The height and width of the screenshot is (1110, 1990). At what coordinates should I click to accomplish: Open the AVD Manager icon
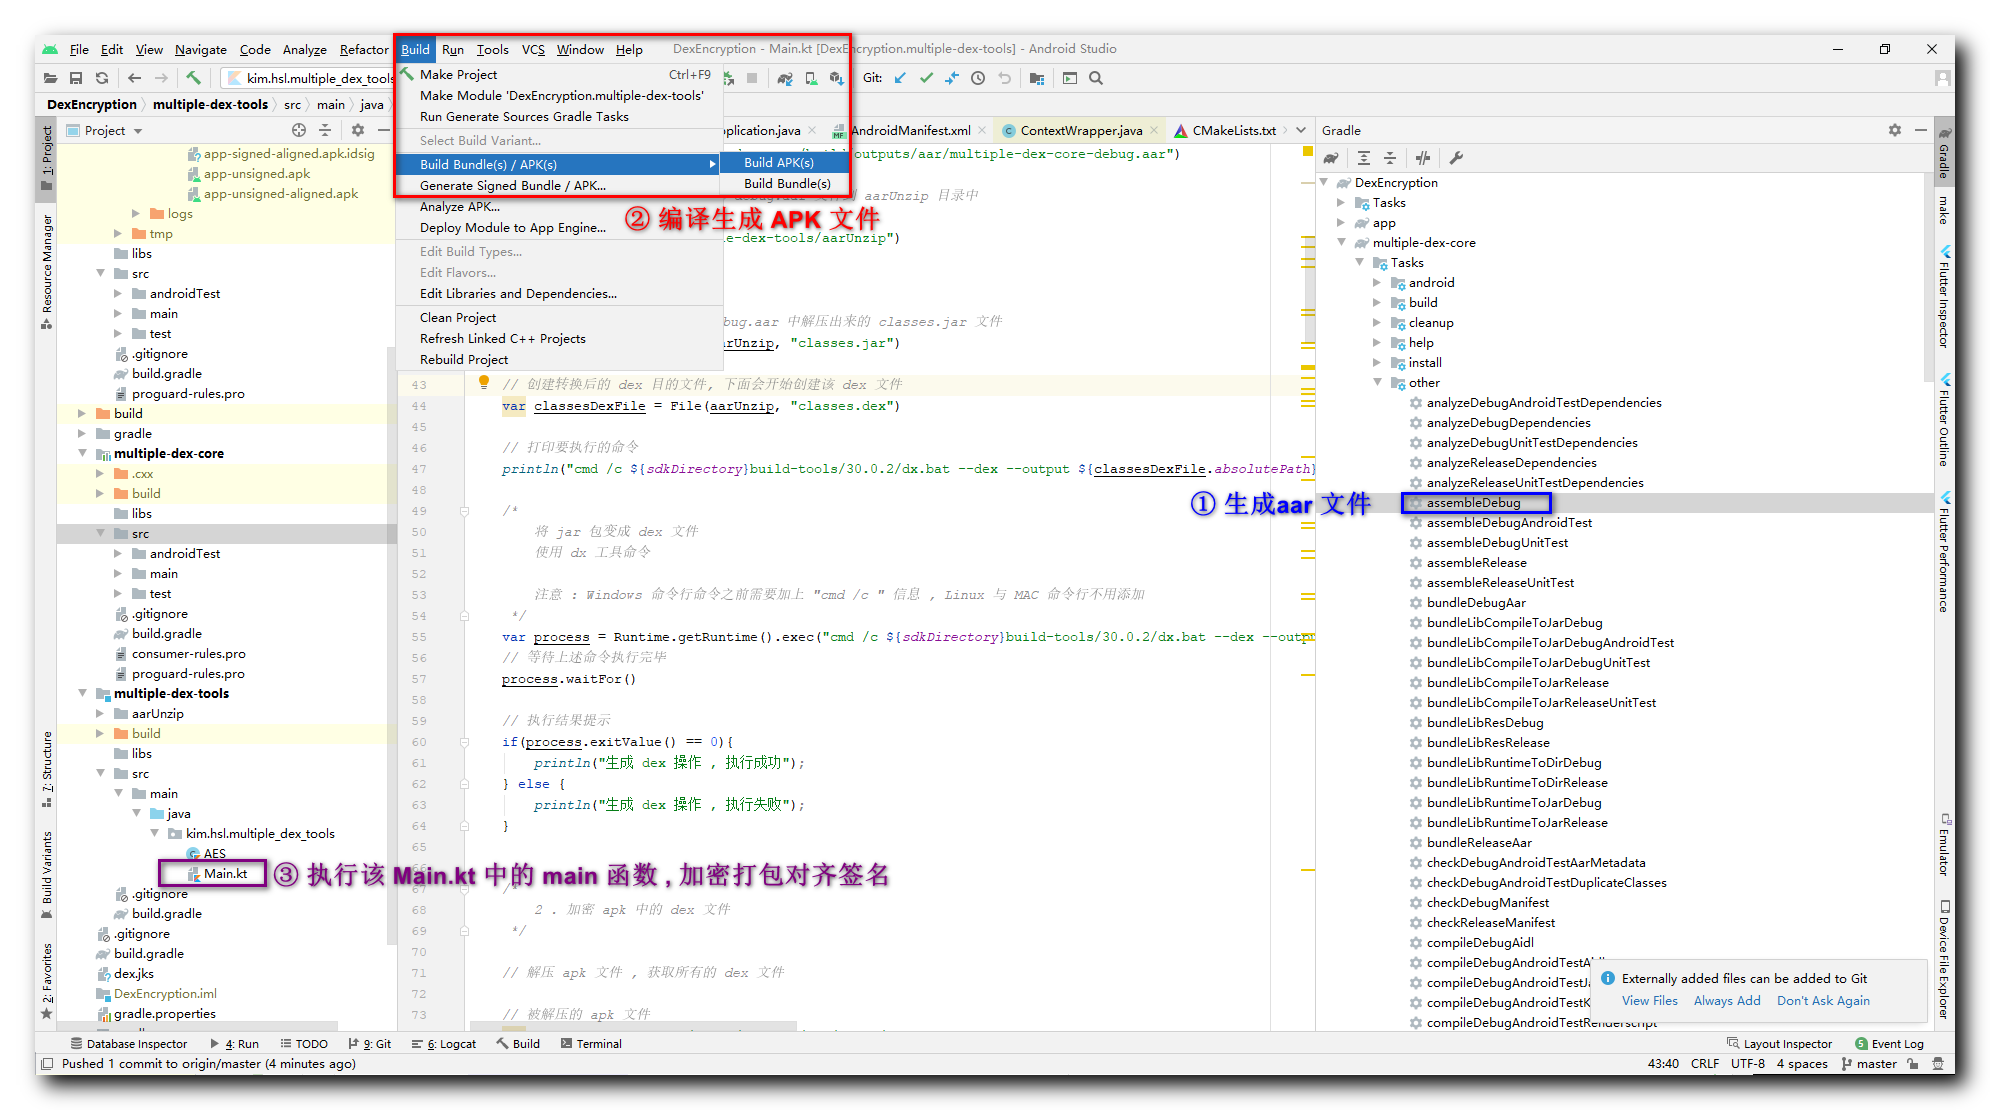(x=811, y=78)
